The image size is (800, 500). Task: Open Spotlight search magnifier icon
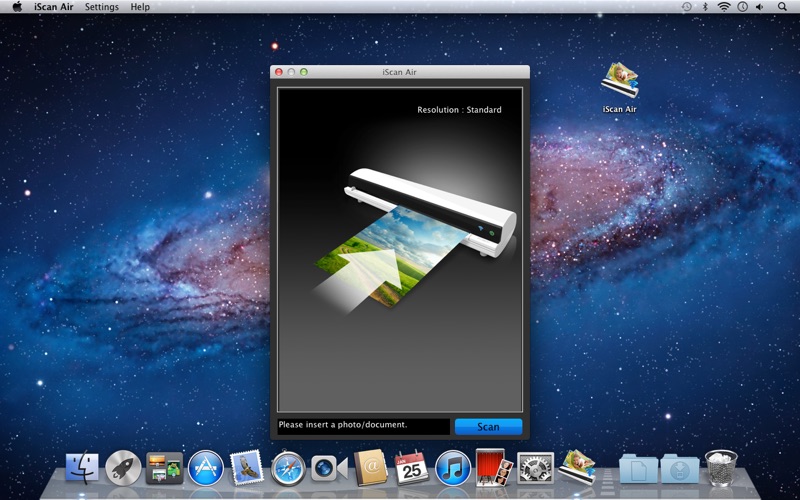click(x=781, y=7)
